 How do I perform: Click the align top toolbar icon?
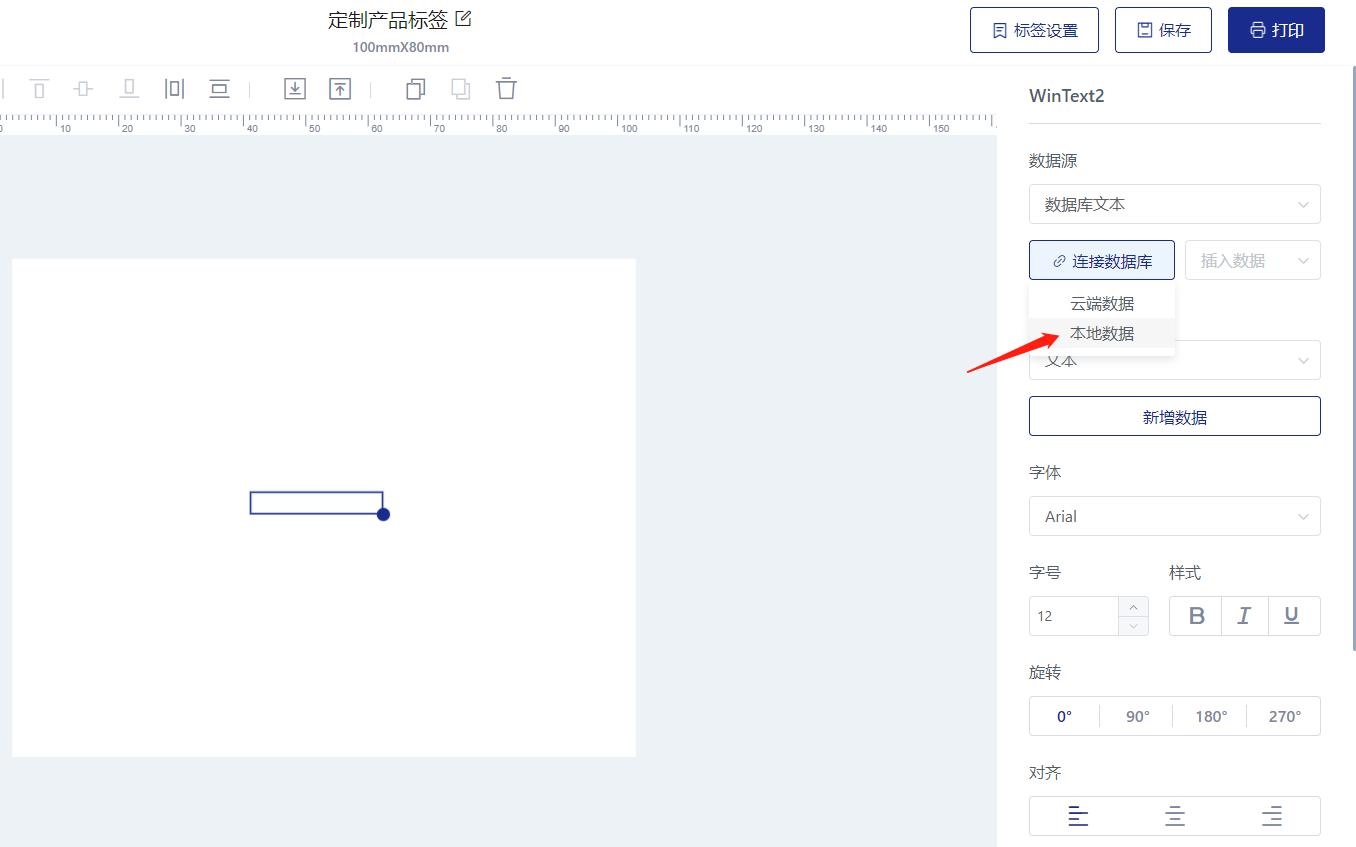[x=39, y=89]
